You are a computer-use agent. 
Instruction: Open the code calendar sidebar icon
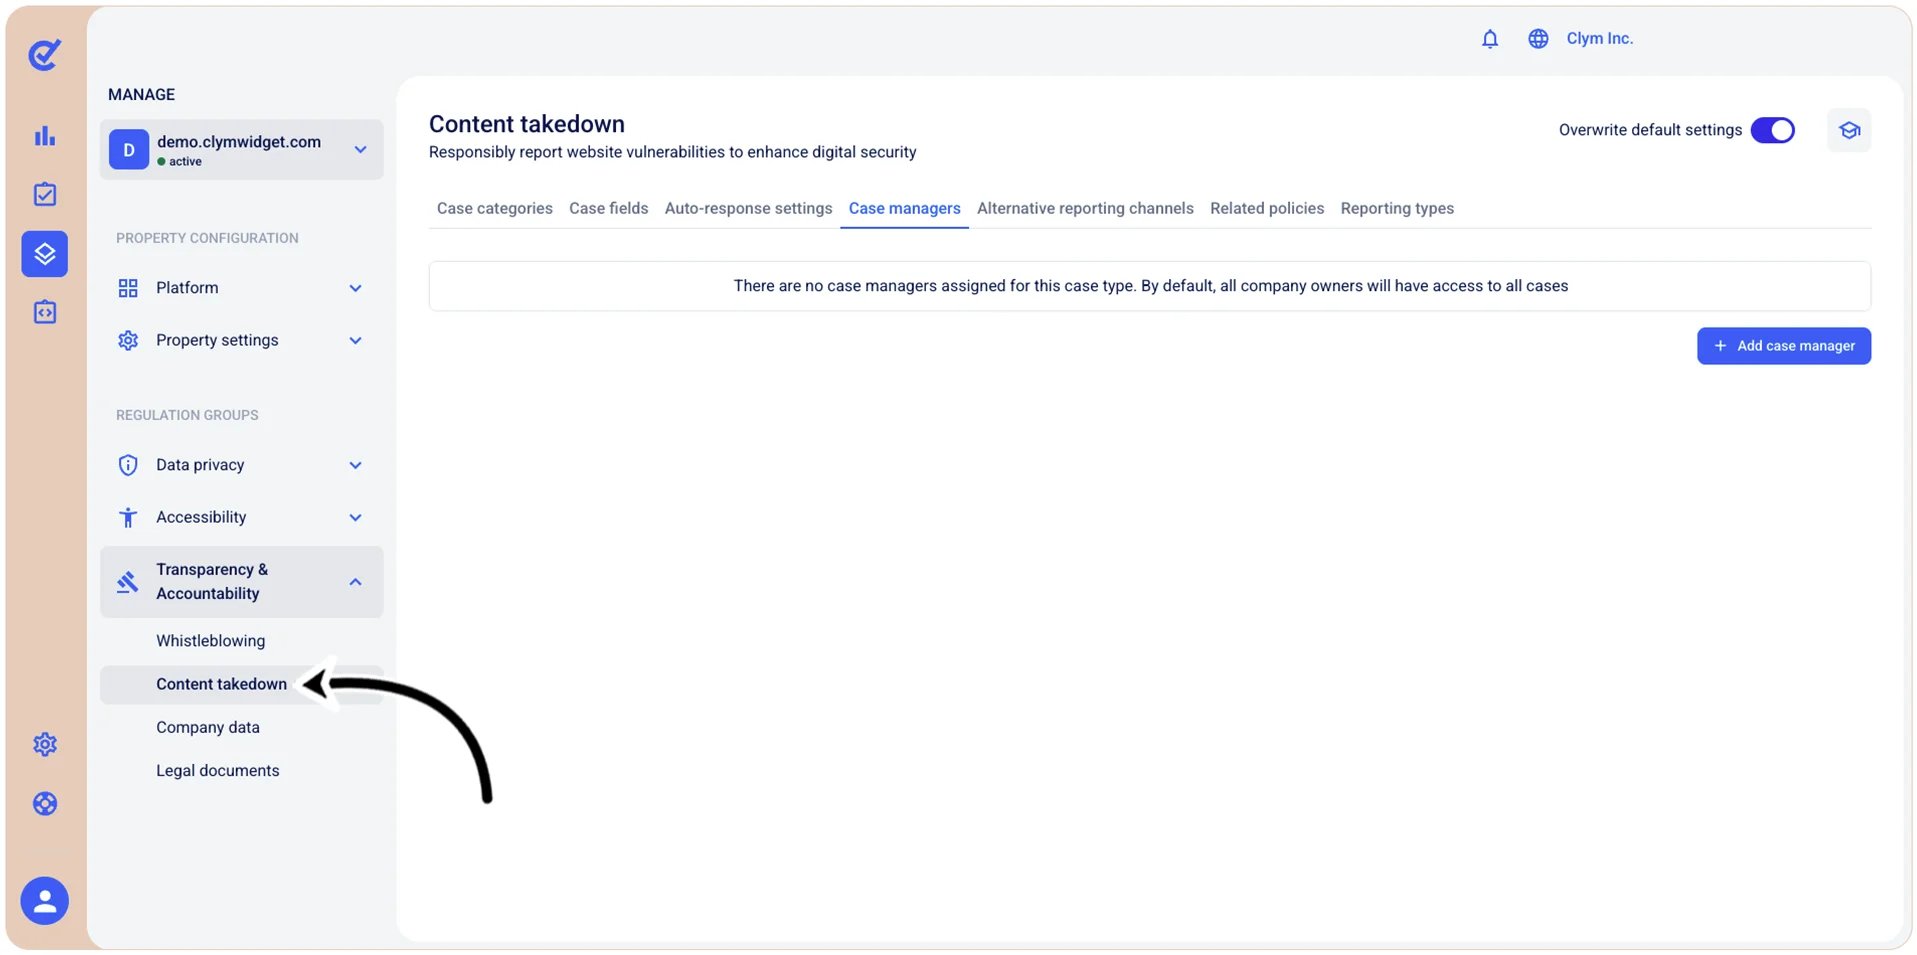click(45, 312)
